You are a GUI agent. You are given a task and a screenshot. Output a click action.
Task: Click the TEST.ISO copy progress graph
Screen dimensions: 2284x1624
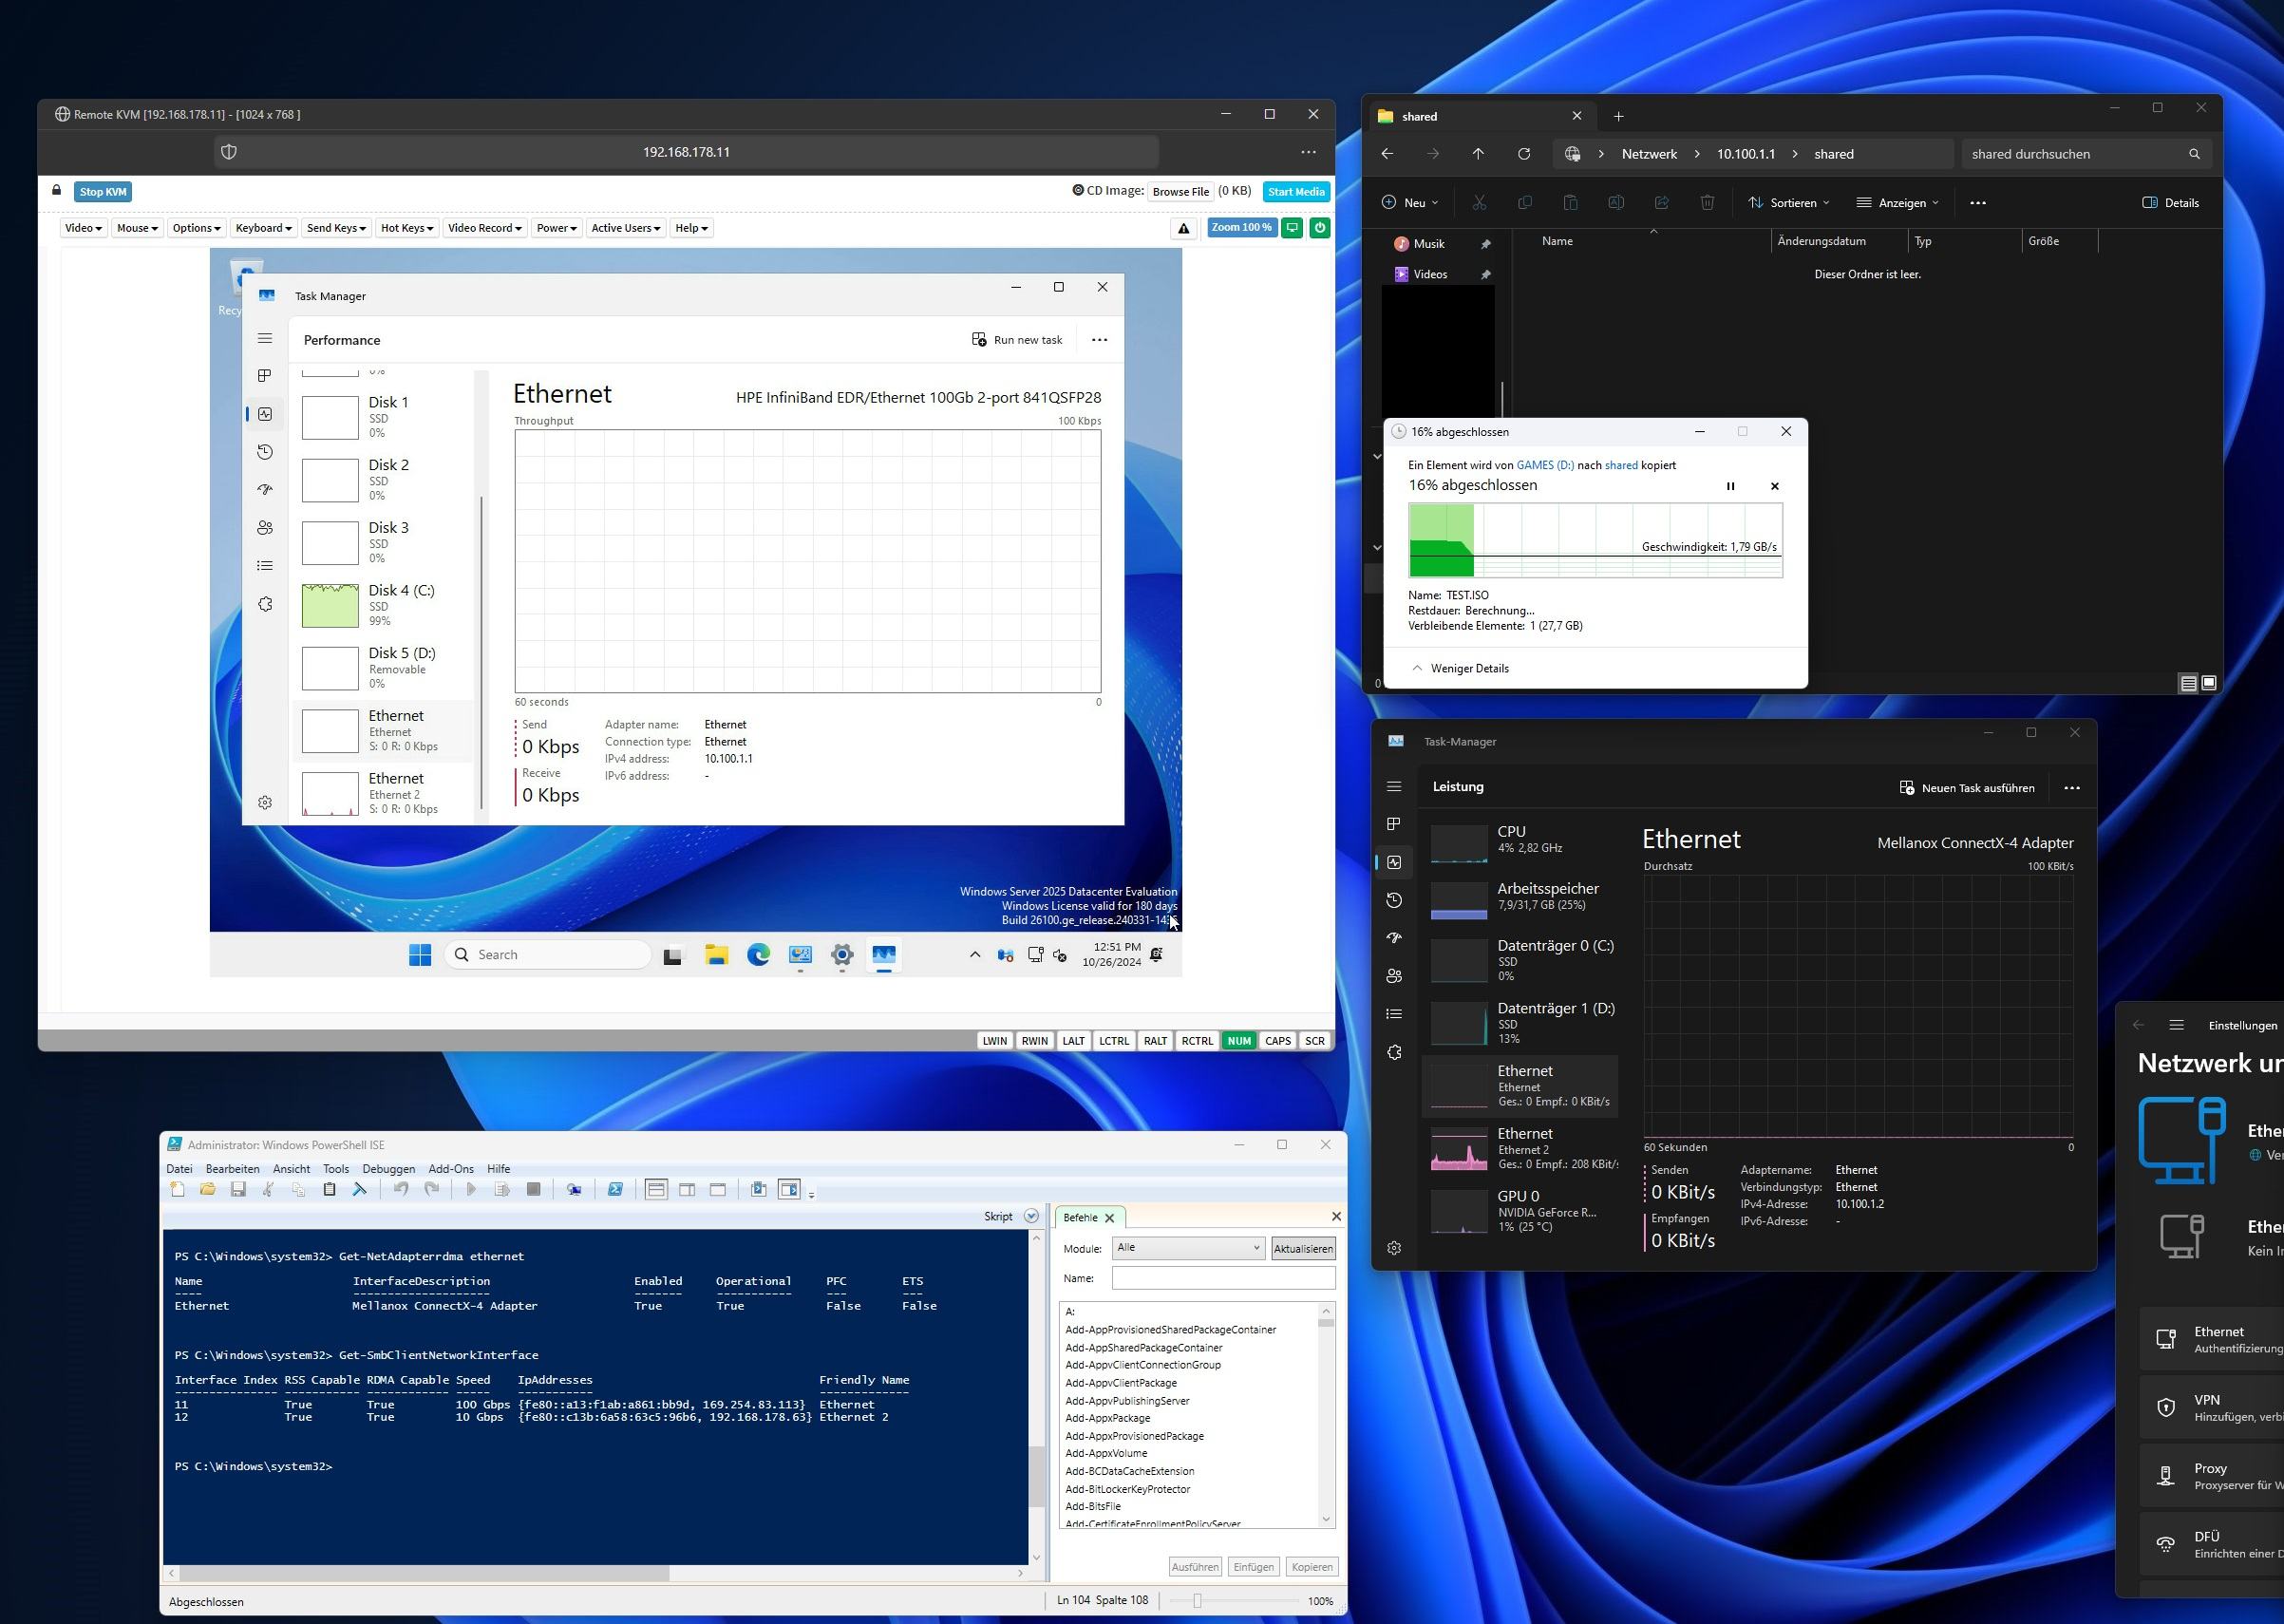tap(1595, 540)
